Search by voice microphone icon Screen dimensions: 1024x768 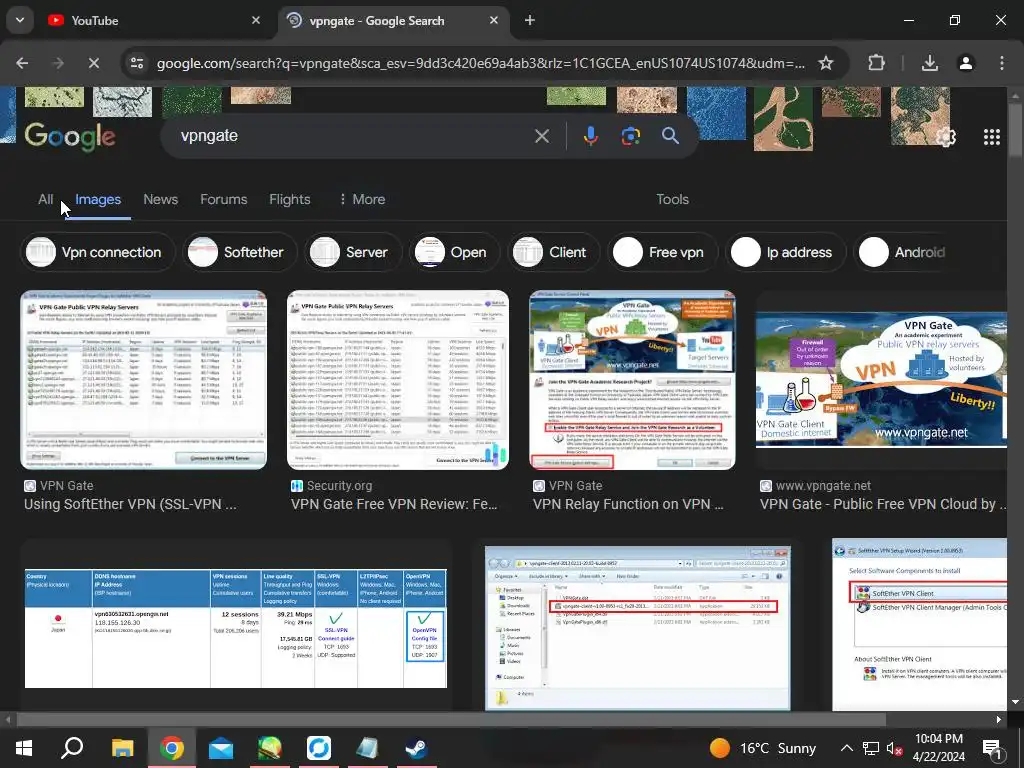coord(590,136)
